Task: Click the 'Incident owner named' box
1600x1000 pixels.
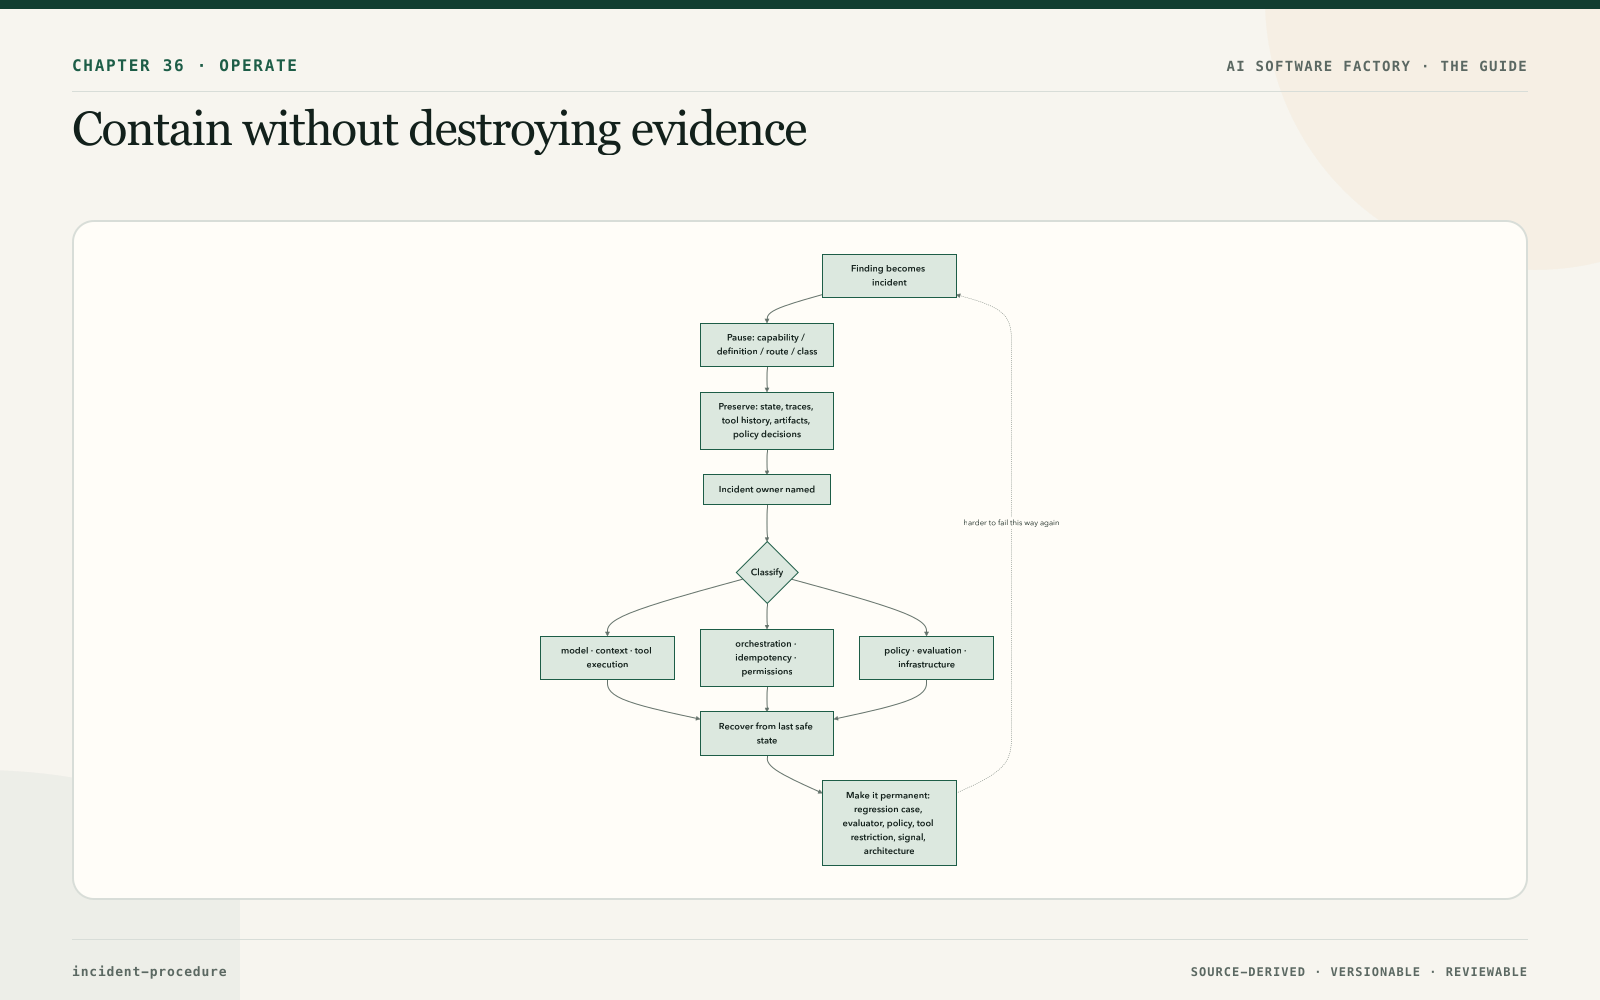Action: [x=767, y=490]
